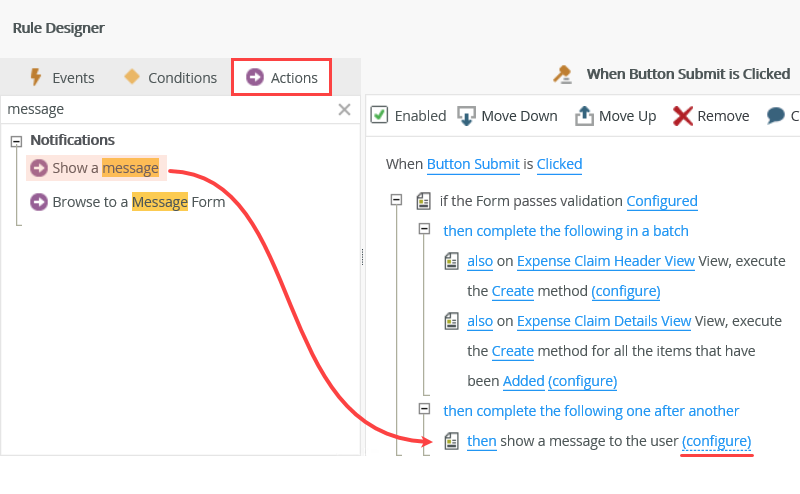The image size is (800, 494).
Task: Click configure link for show message
Action: (716, 440)
